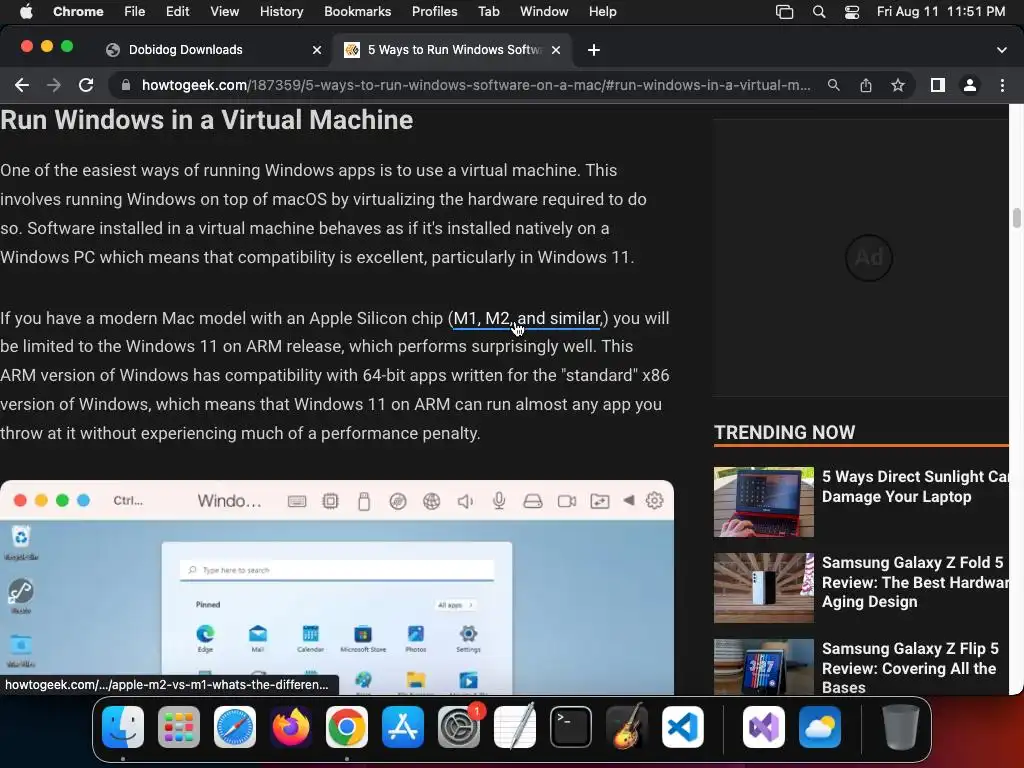The width and height of the screenshot is (1024, 768).
Task: Close the Dobidog Downloads tab
Action: [x=317, y=50]
